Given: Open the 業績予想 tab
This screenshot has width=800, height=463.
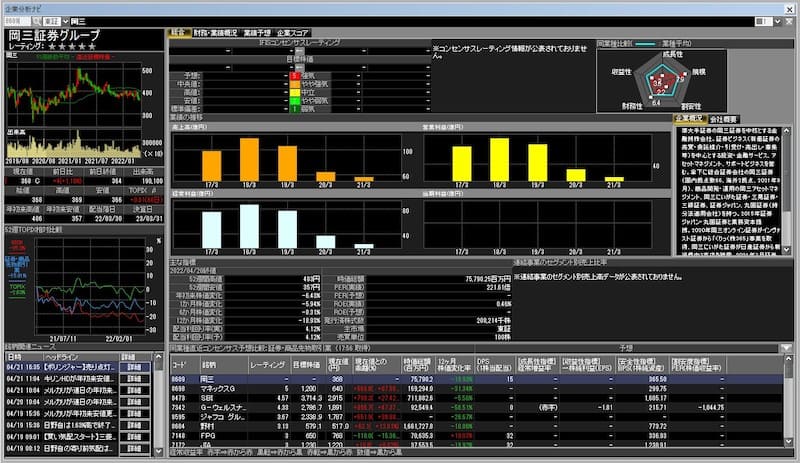Looking at the screenshot, I should 257,33.
